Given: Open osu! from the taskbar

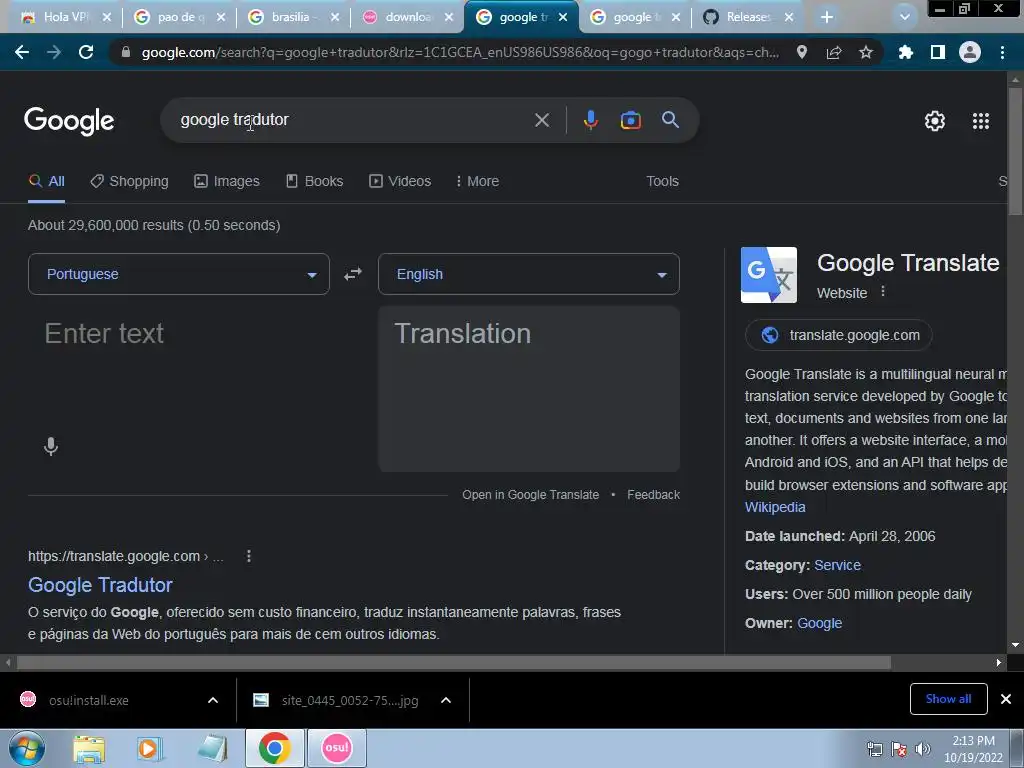Looking at the screenshot, I should [337, 748].
